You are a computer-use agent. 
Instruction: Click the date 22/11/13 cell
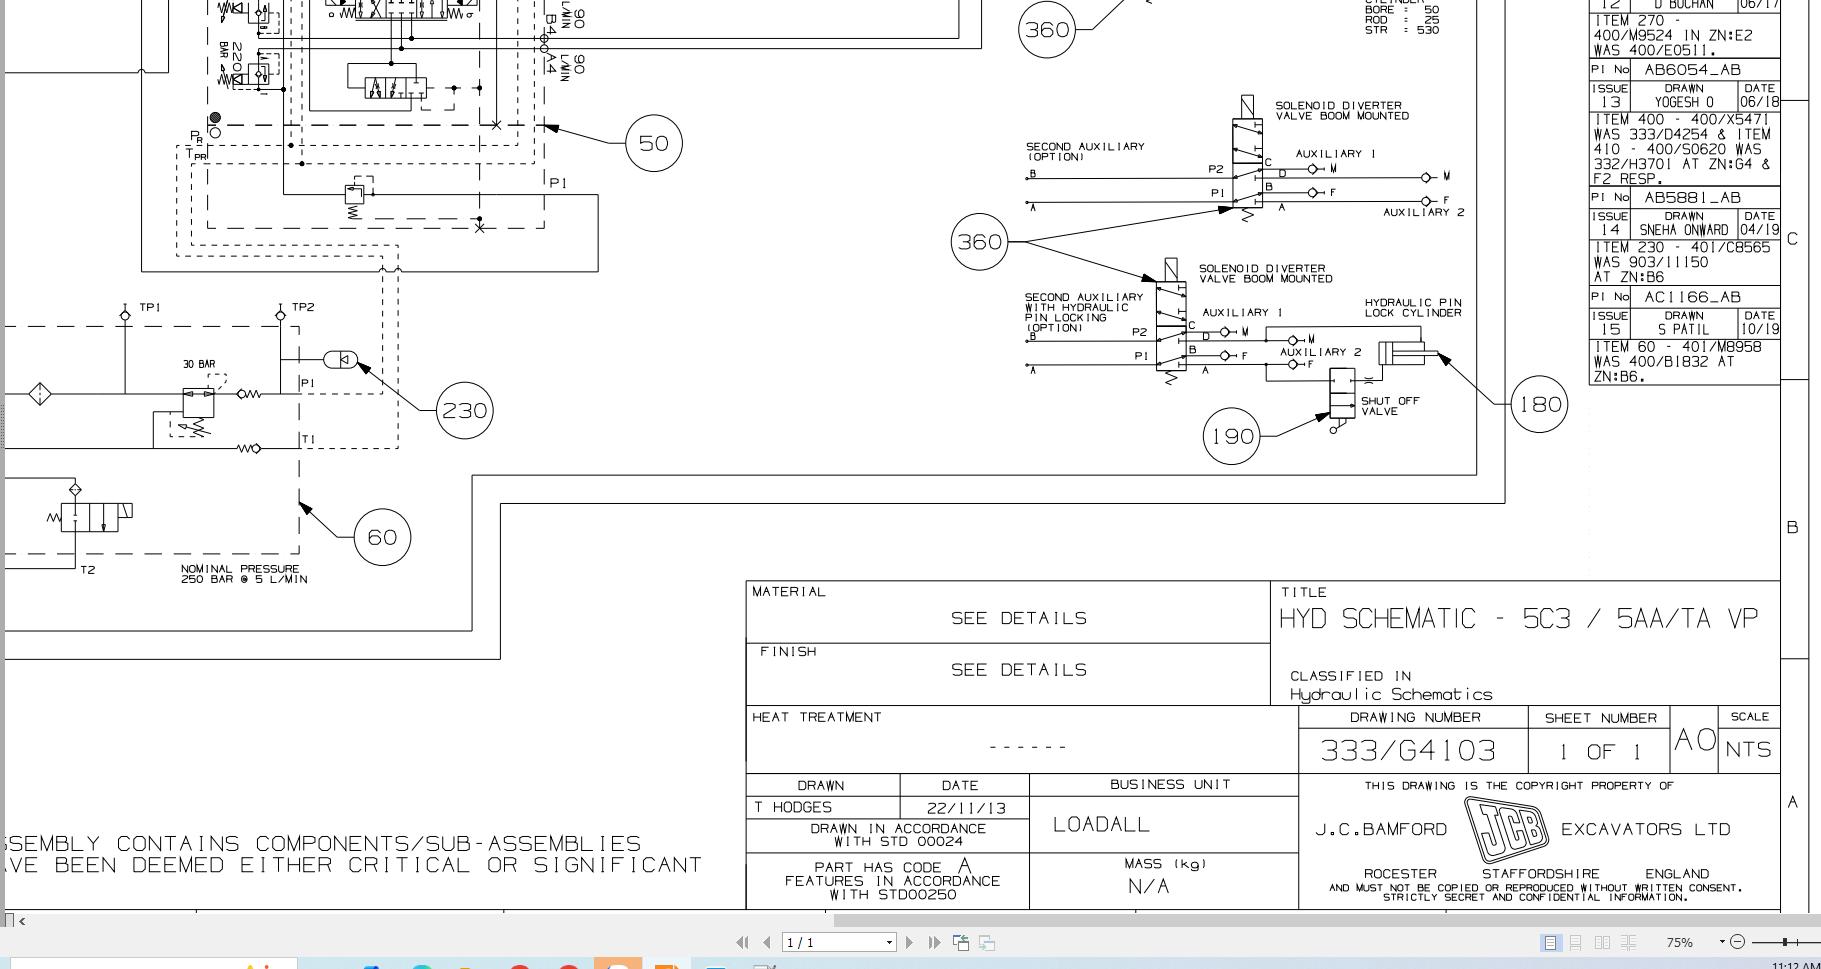(x=965, y=807)
